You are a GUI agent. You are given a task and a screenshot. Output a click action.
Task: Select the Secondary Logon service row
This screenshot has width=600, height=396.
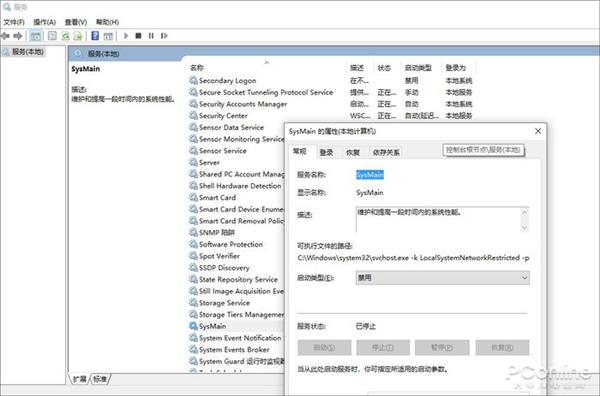pyautogui.click(x=331, y=80)
